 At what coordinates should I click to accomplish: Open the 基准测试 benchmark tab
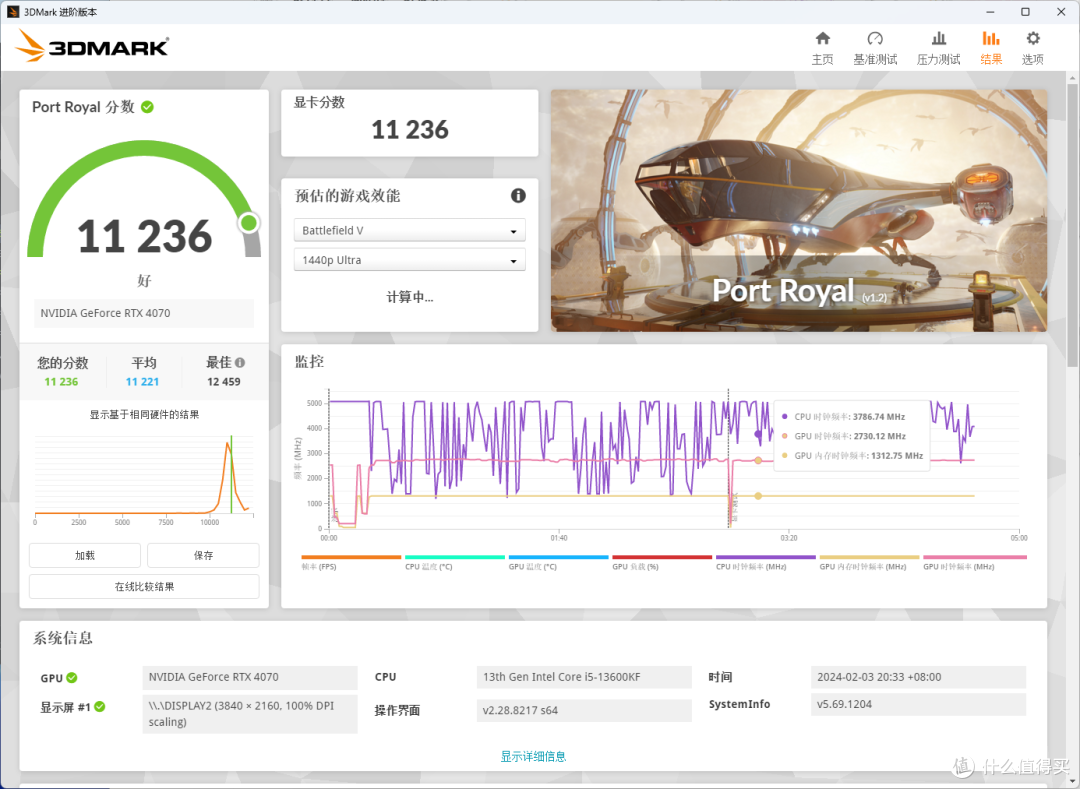click(x=875, y=48)
